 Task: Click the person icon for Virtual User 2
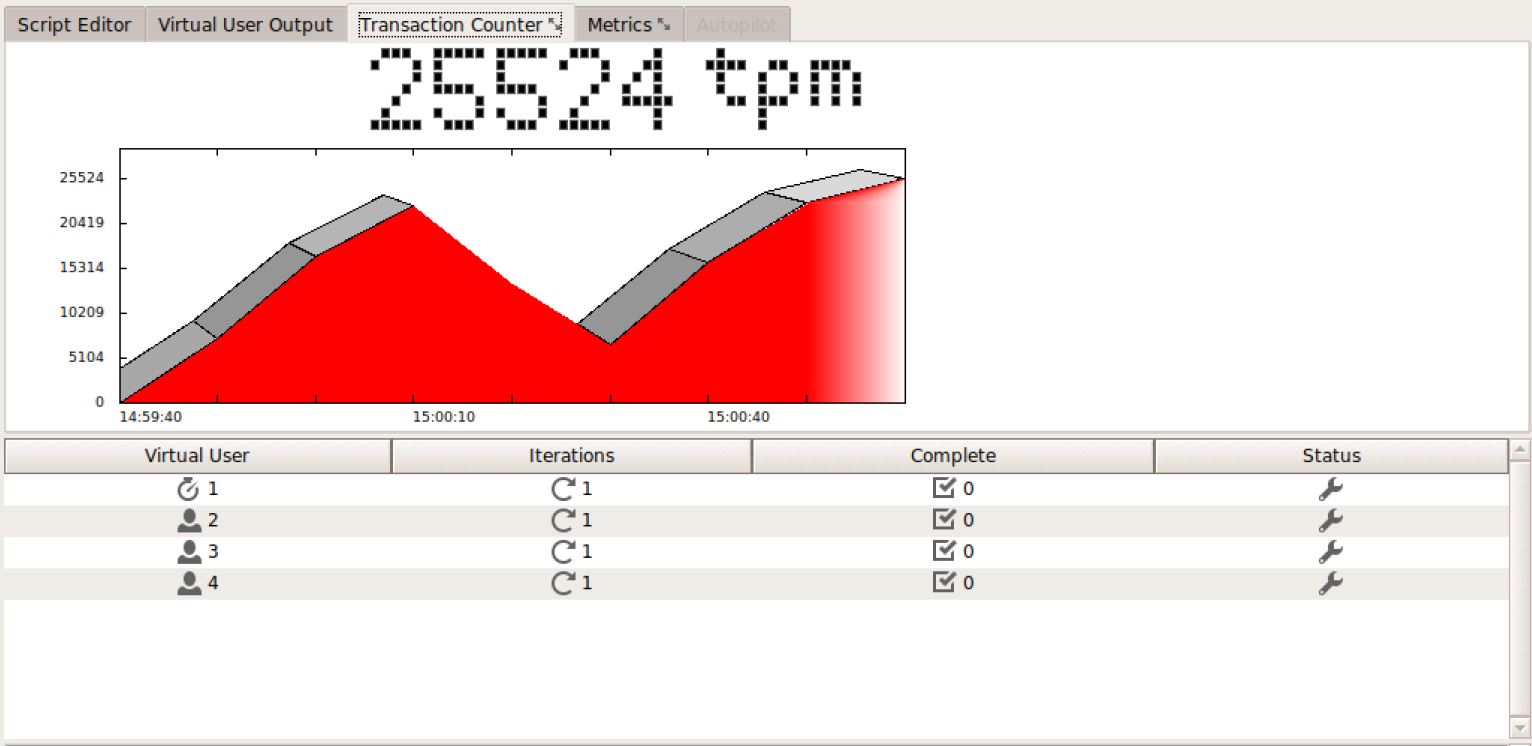click(x=188, y=521)
